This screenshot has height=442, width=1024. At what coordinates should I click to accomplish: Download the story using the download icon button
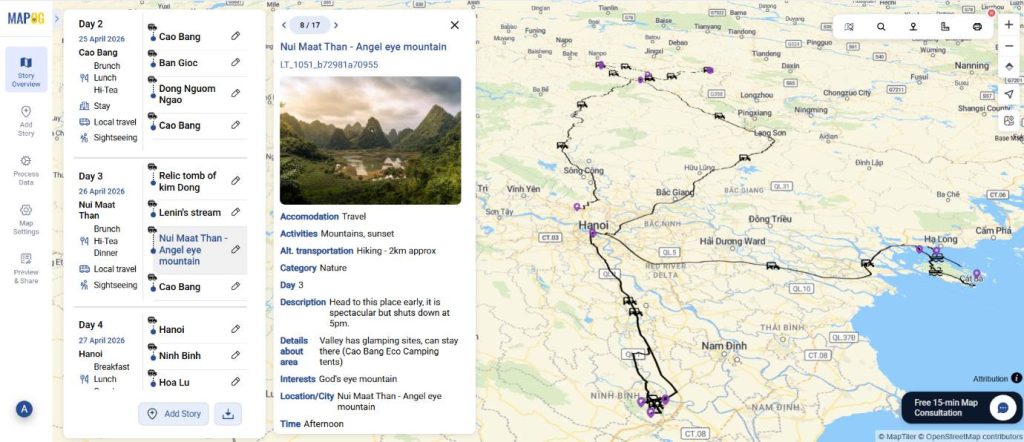[x=228, y=414]
